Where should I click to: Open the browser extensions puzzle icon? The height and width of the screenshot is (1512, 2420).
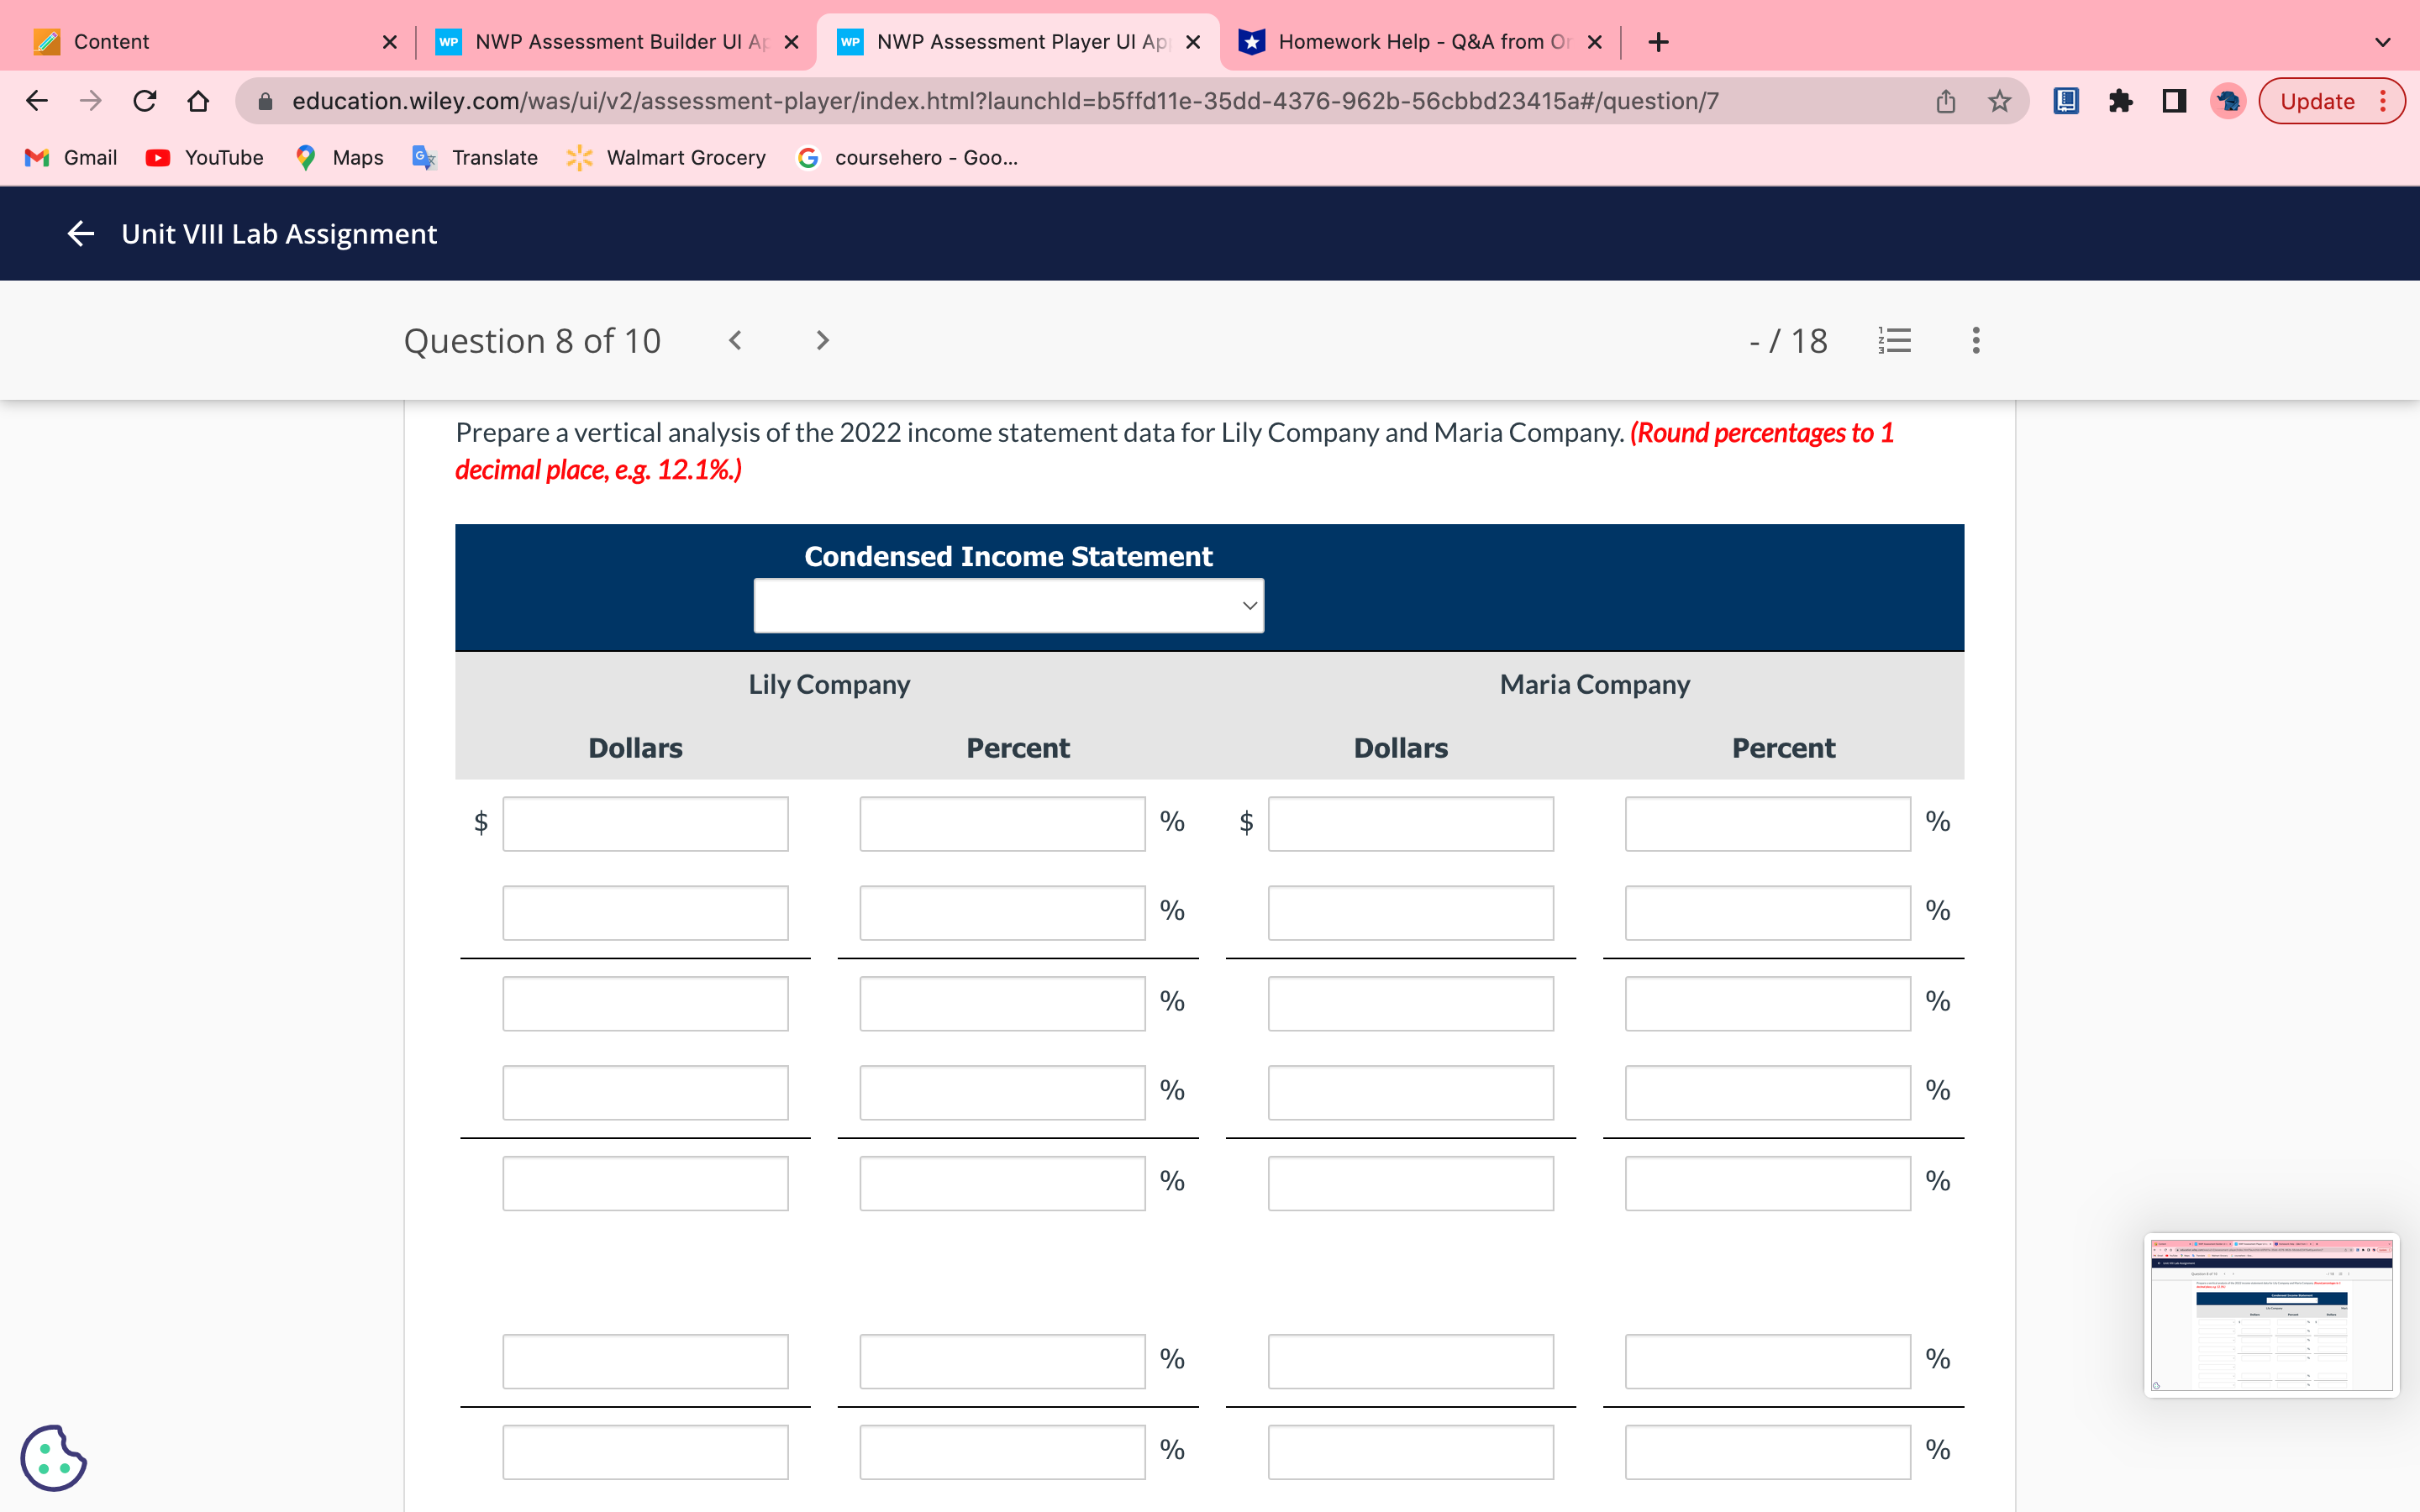[x=2122, y=100]
